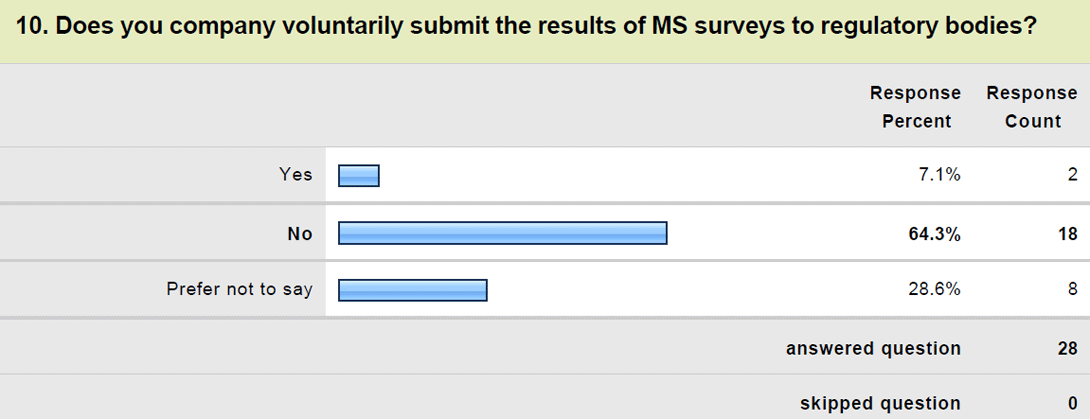Click response count 8 value
This screenshot has height=420, width=1090.
tap(1073, 289)
